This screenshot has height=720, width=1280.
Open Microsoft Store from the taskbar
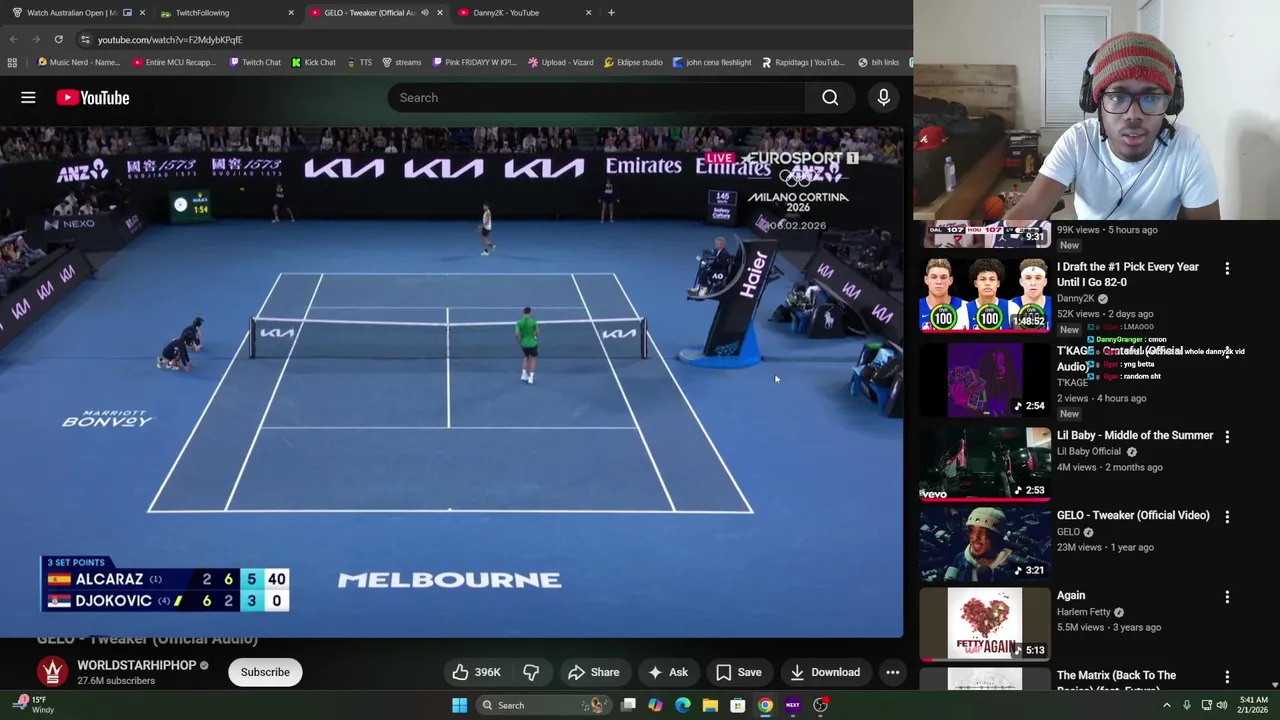[x=737, y=705]
